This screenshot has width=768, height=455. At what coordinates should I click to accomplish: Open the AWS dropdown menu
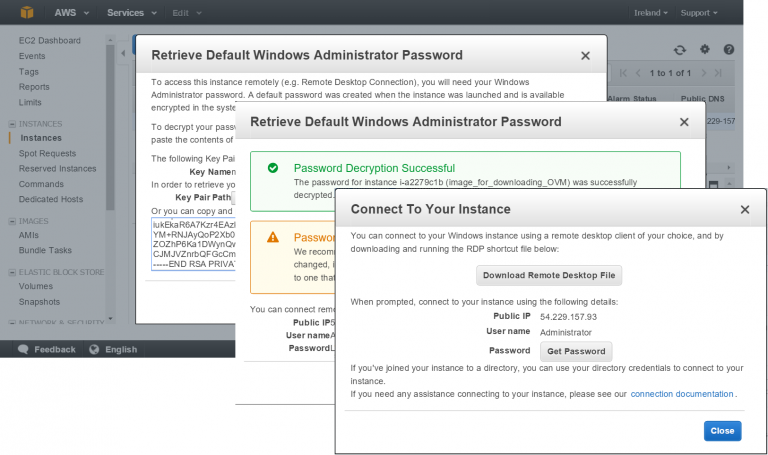(72, 13)
